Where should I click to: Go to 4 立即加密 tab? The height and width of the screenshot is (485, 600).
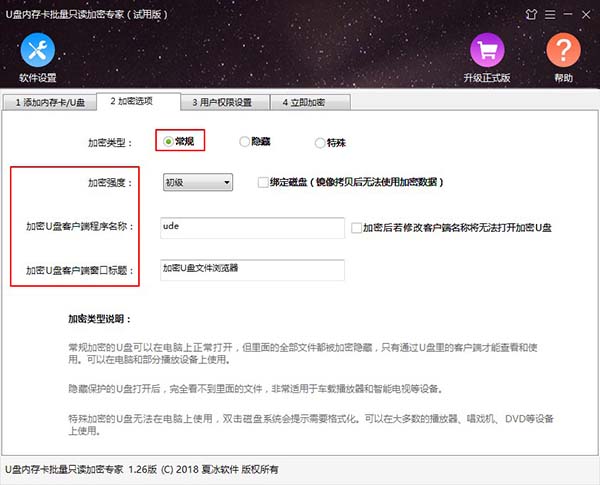(310, 103)
